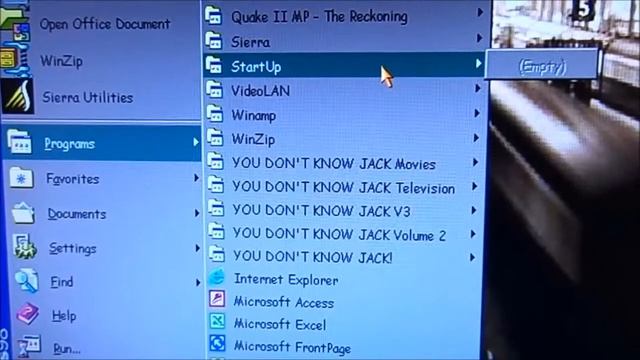Click the Microsoft Excel icon
This screenshot has height=360, width=640.
[x=217, y=321]
